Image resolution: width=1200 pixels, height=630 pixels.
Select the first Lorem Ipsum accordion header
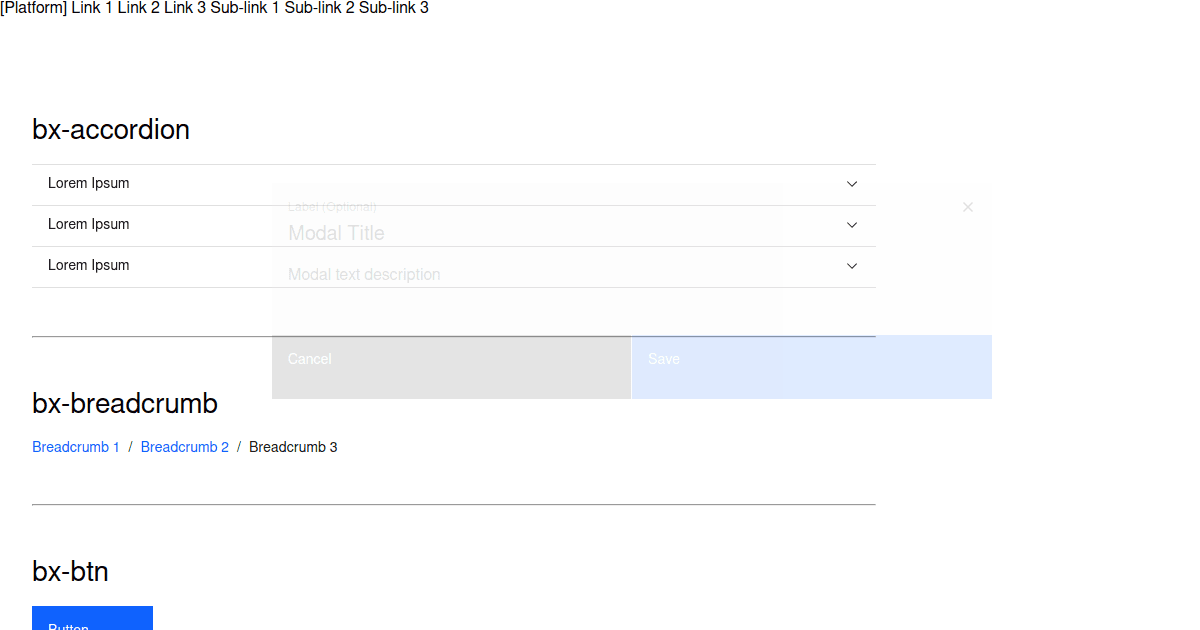[89, 183]
